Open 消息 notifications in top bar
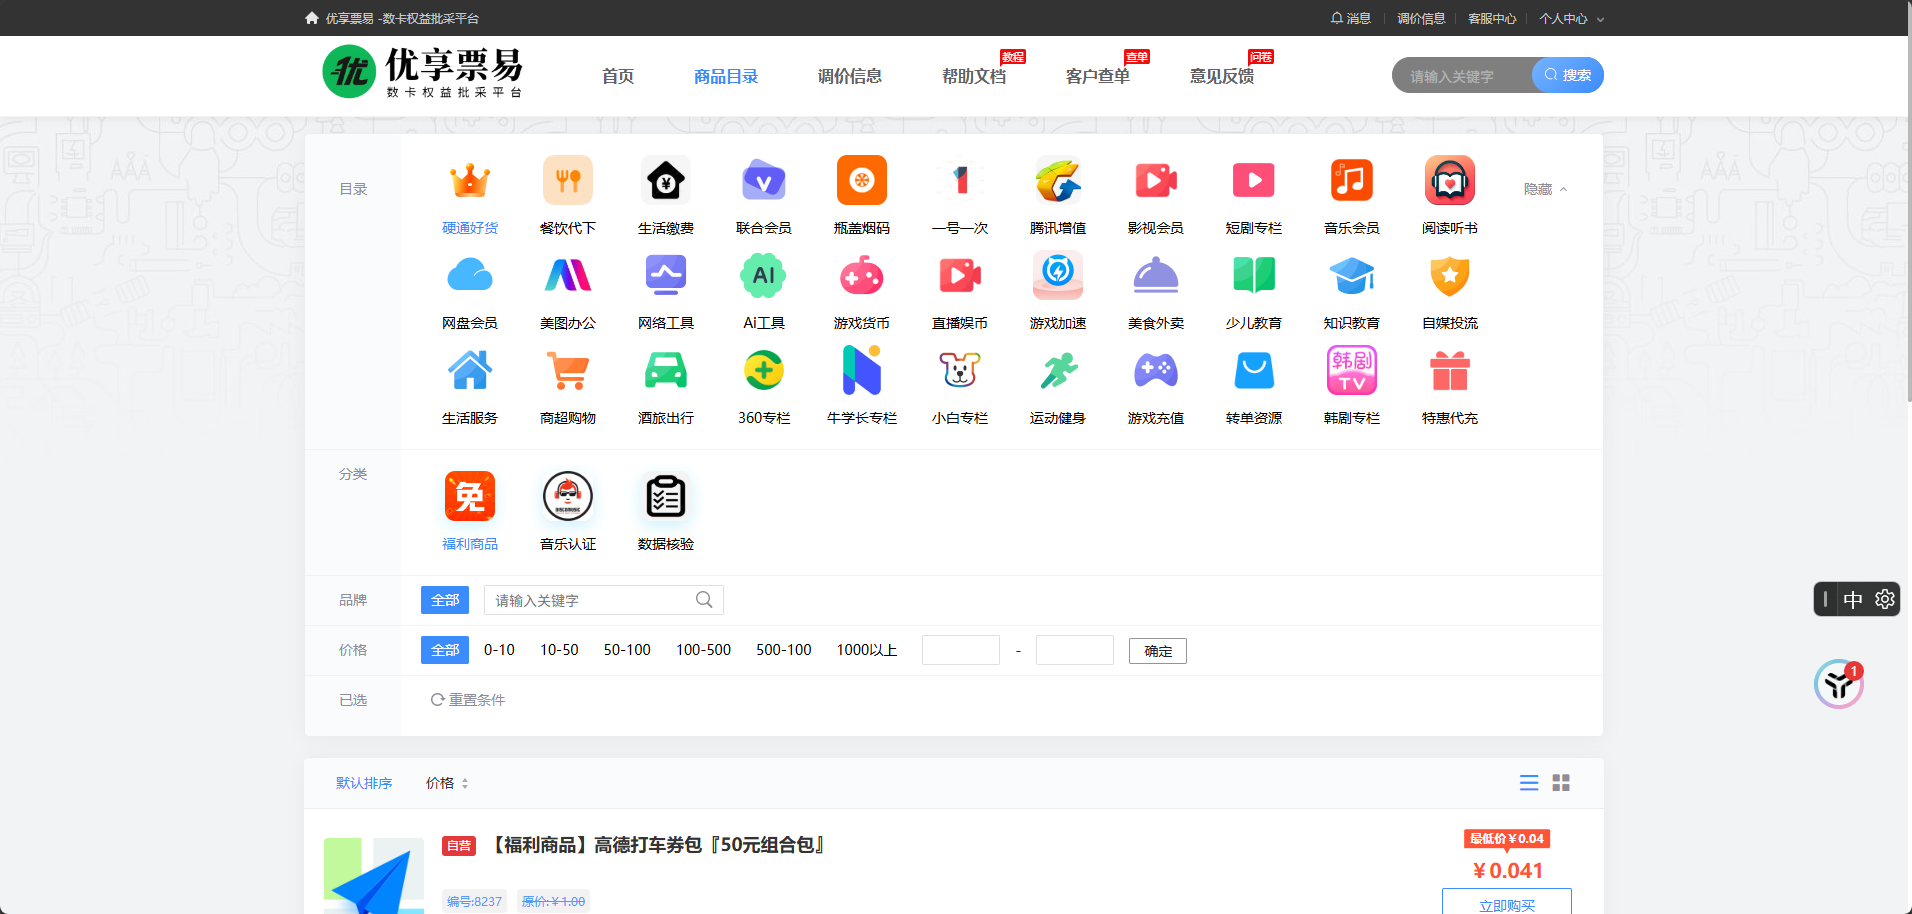 tap(1351, 18)
